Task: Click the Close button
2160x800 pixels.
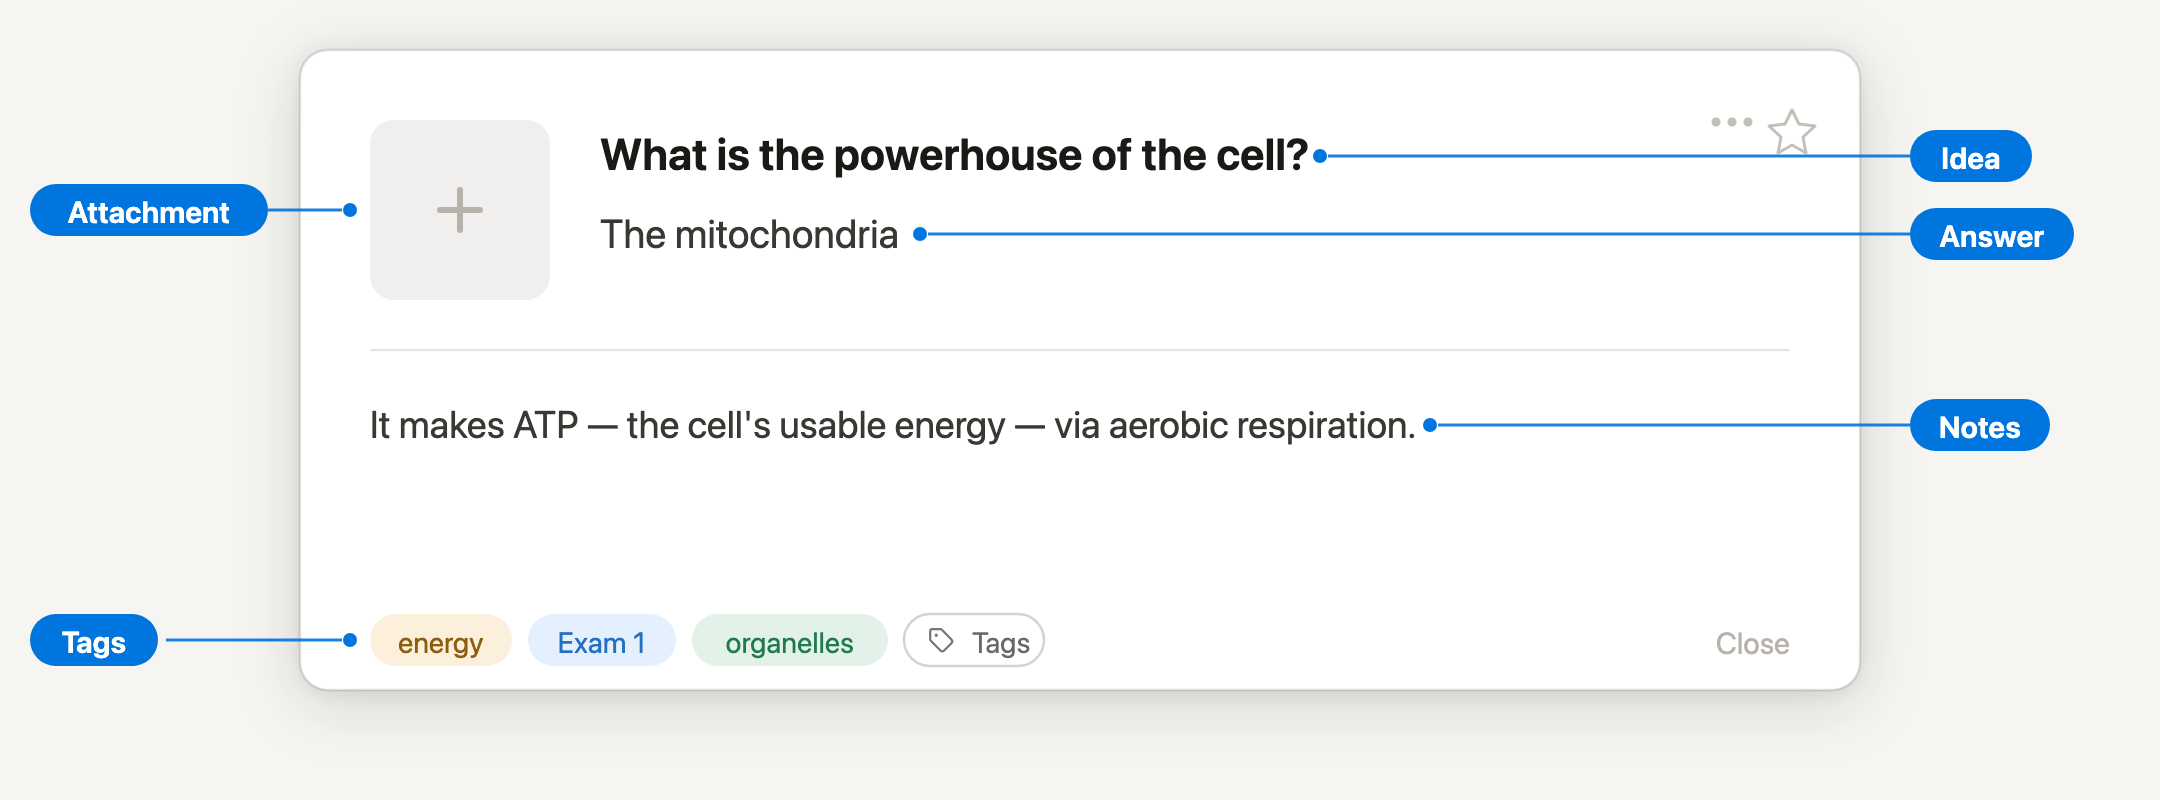Action: click(1752, 643)
